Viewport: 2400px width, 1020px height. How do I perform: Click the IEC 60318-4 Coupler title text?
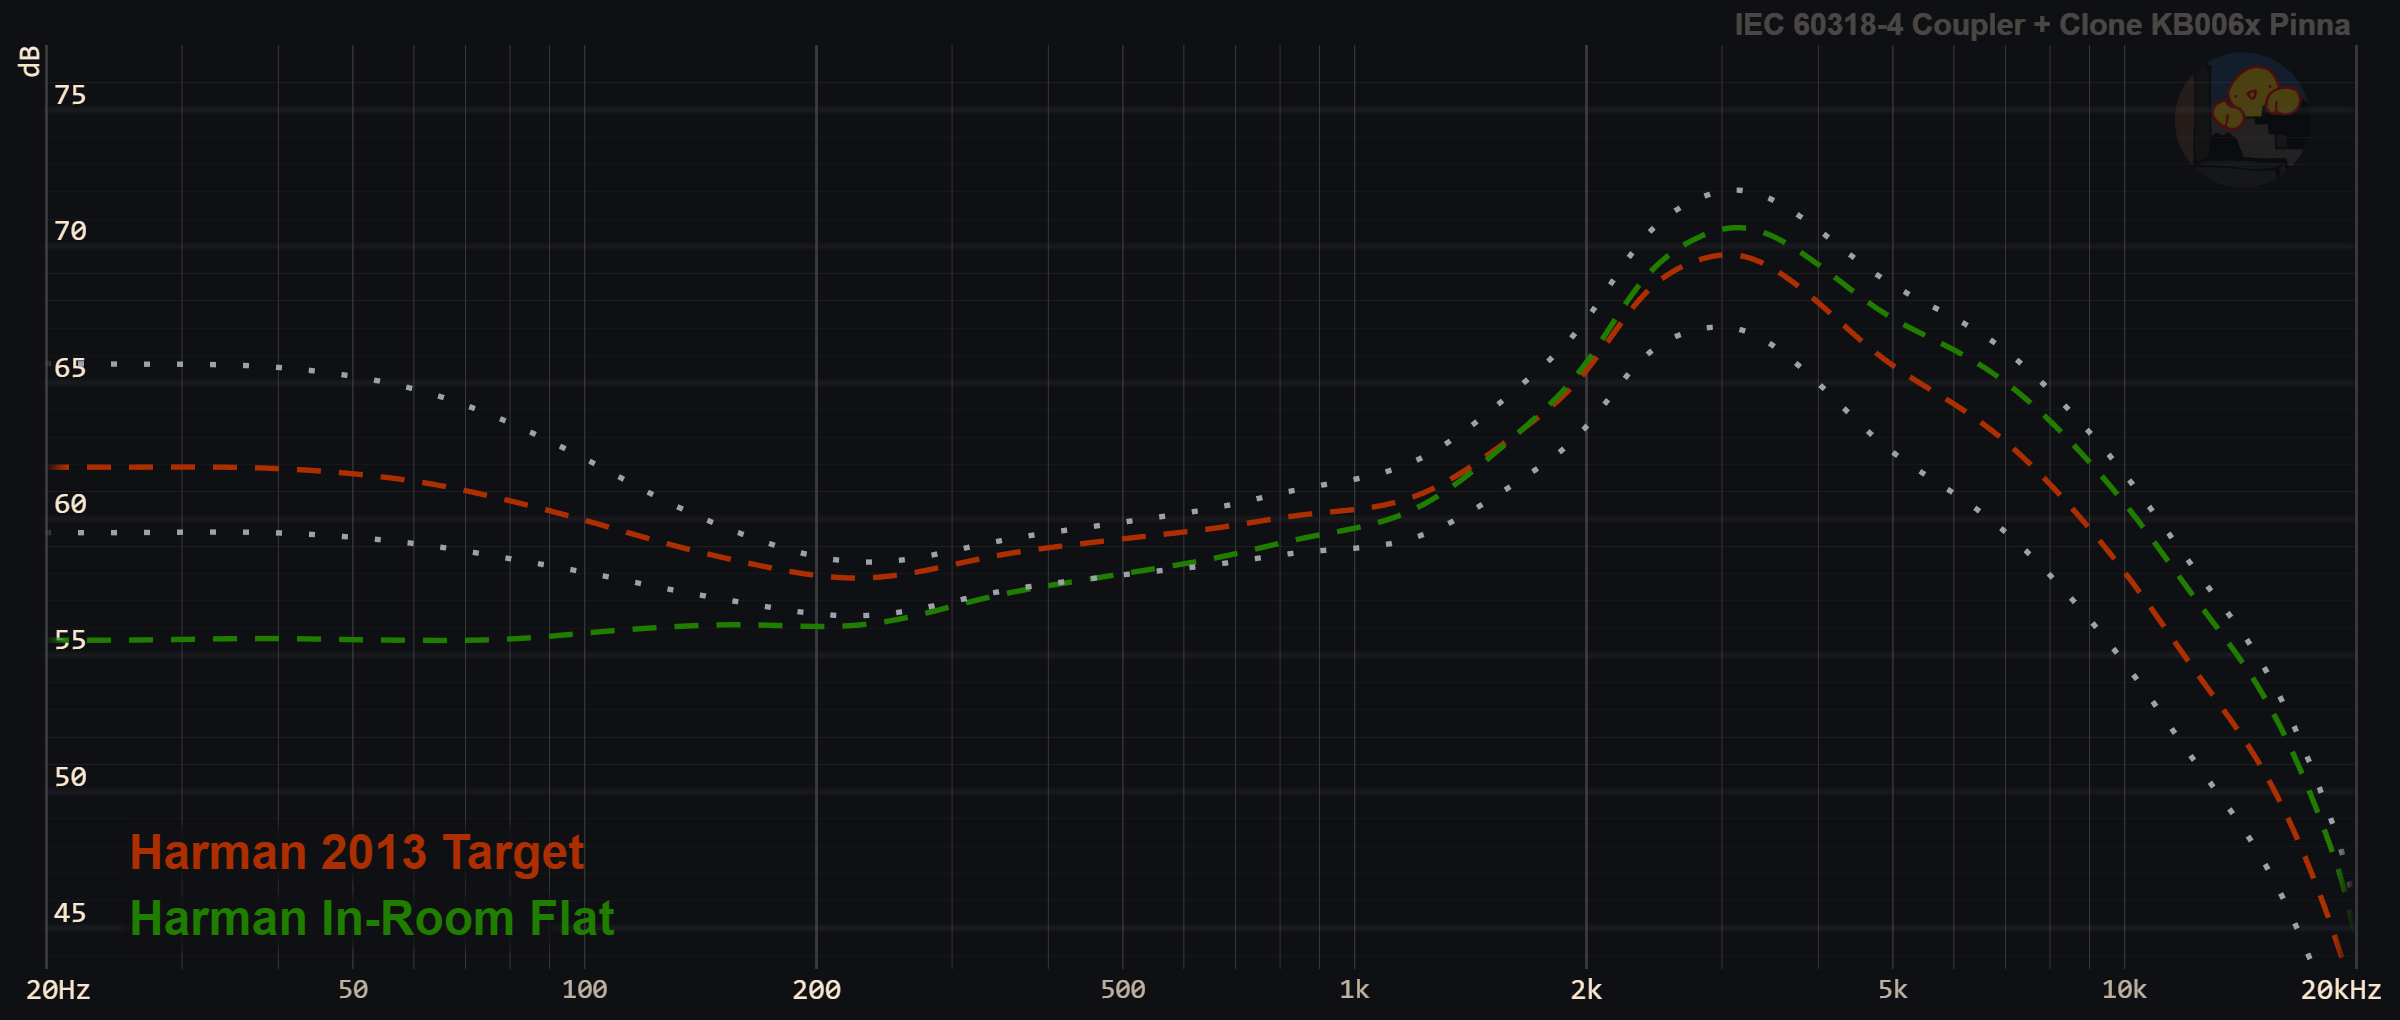(x=2041, y=25)
